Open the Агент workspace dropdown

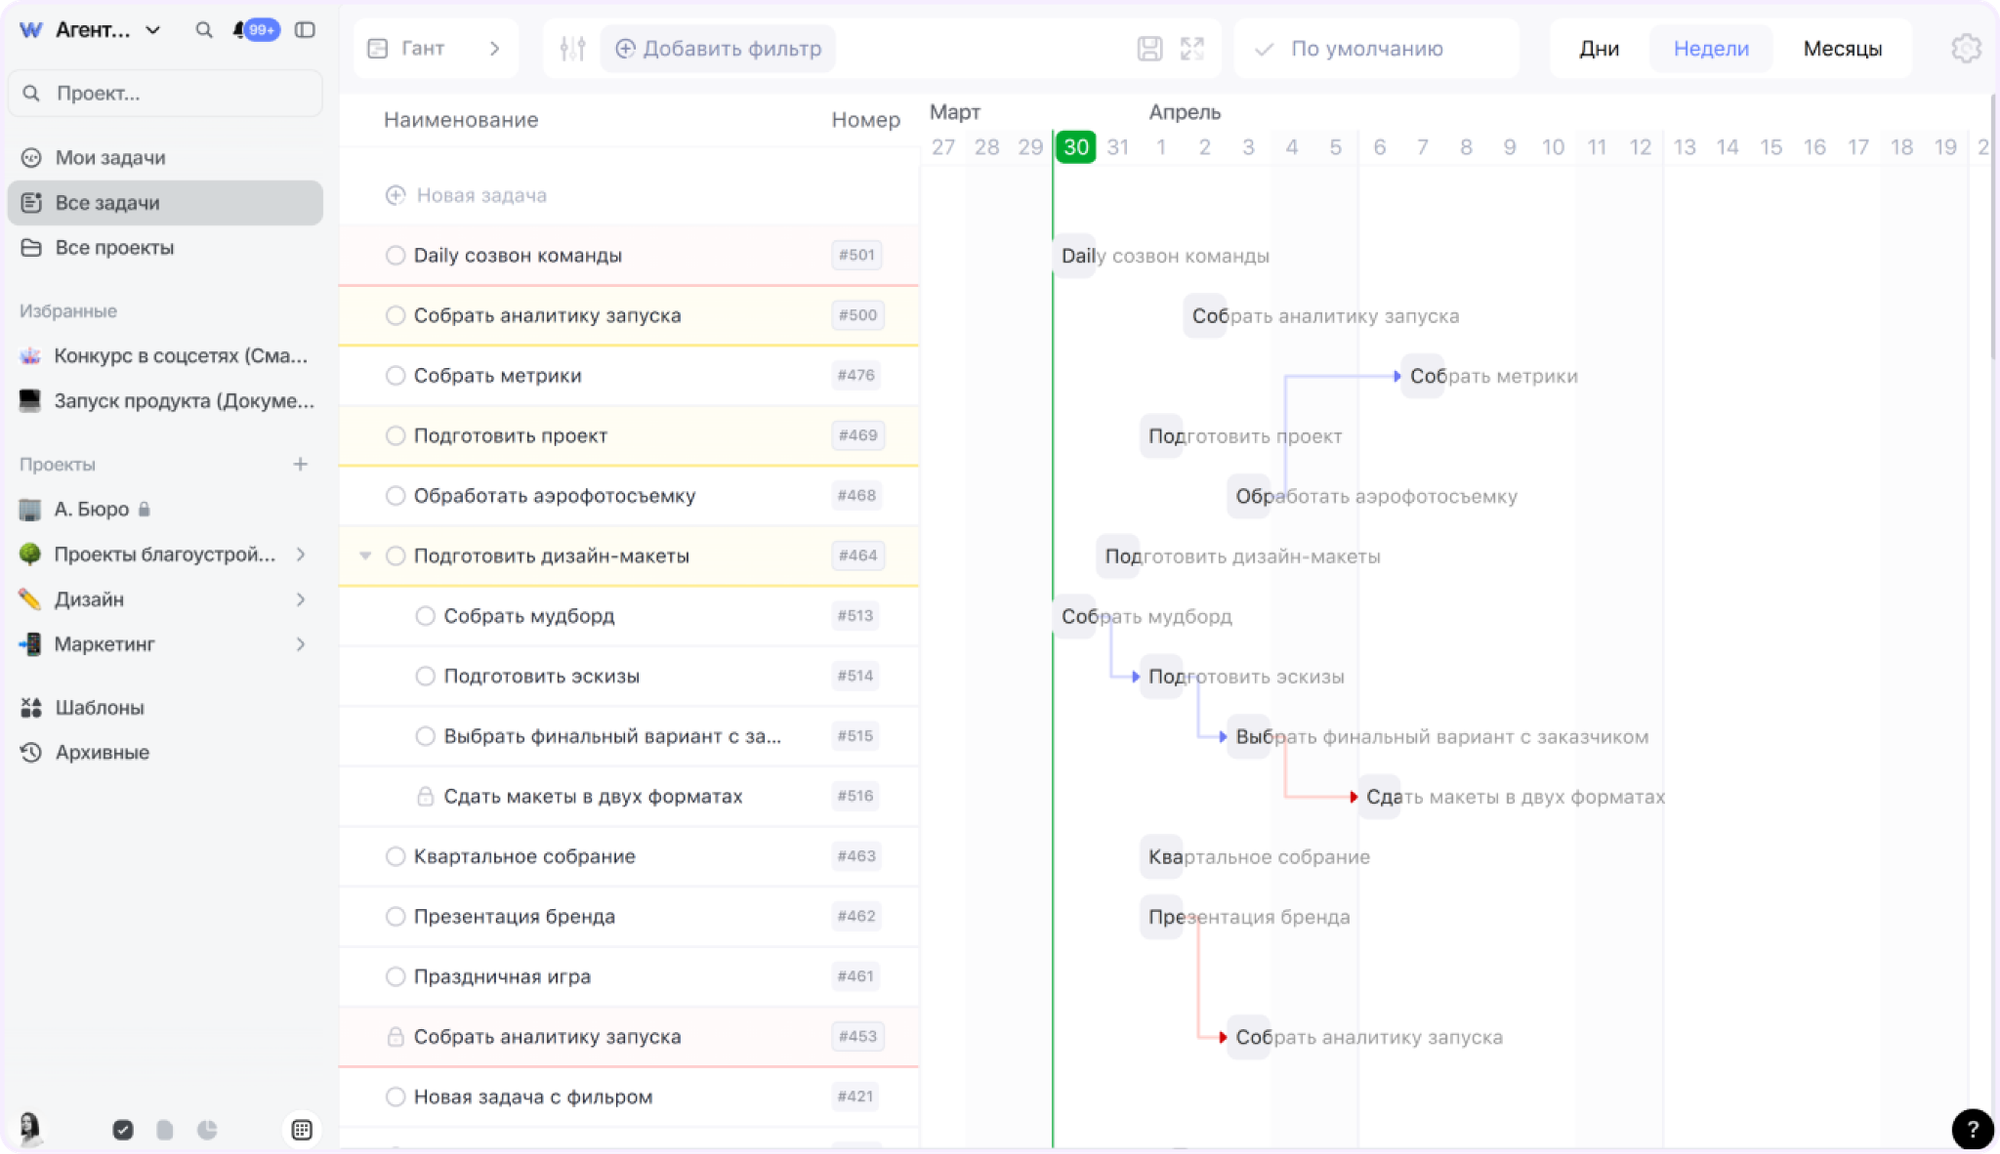pos(152,30)
